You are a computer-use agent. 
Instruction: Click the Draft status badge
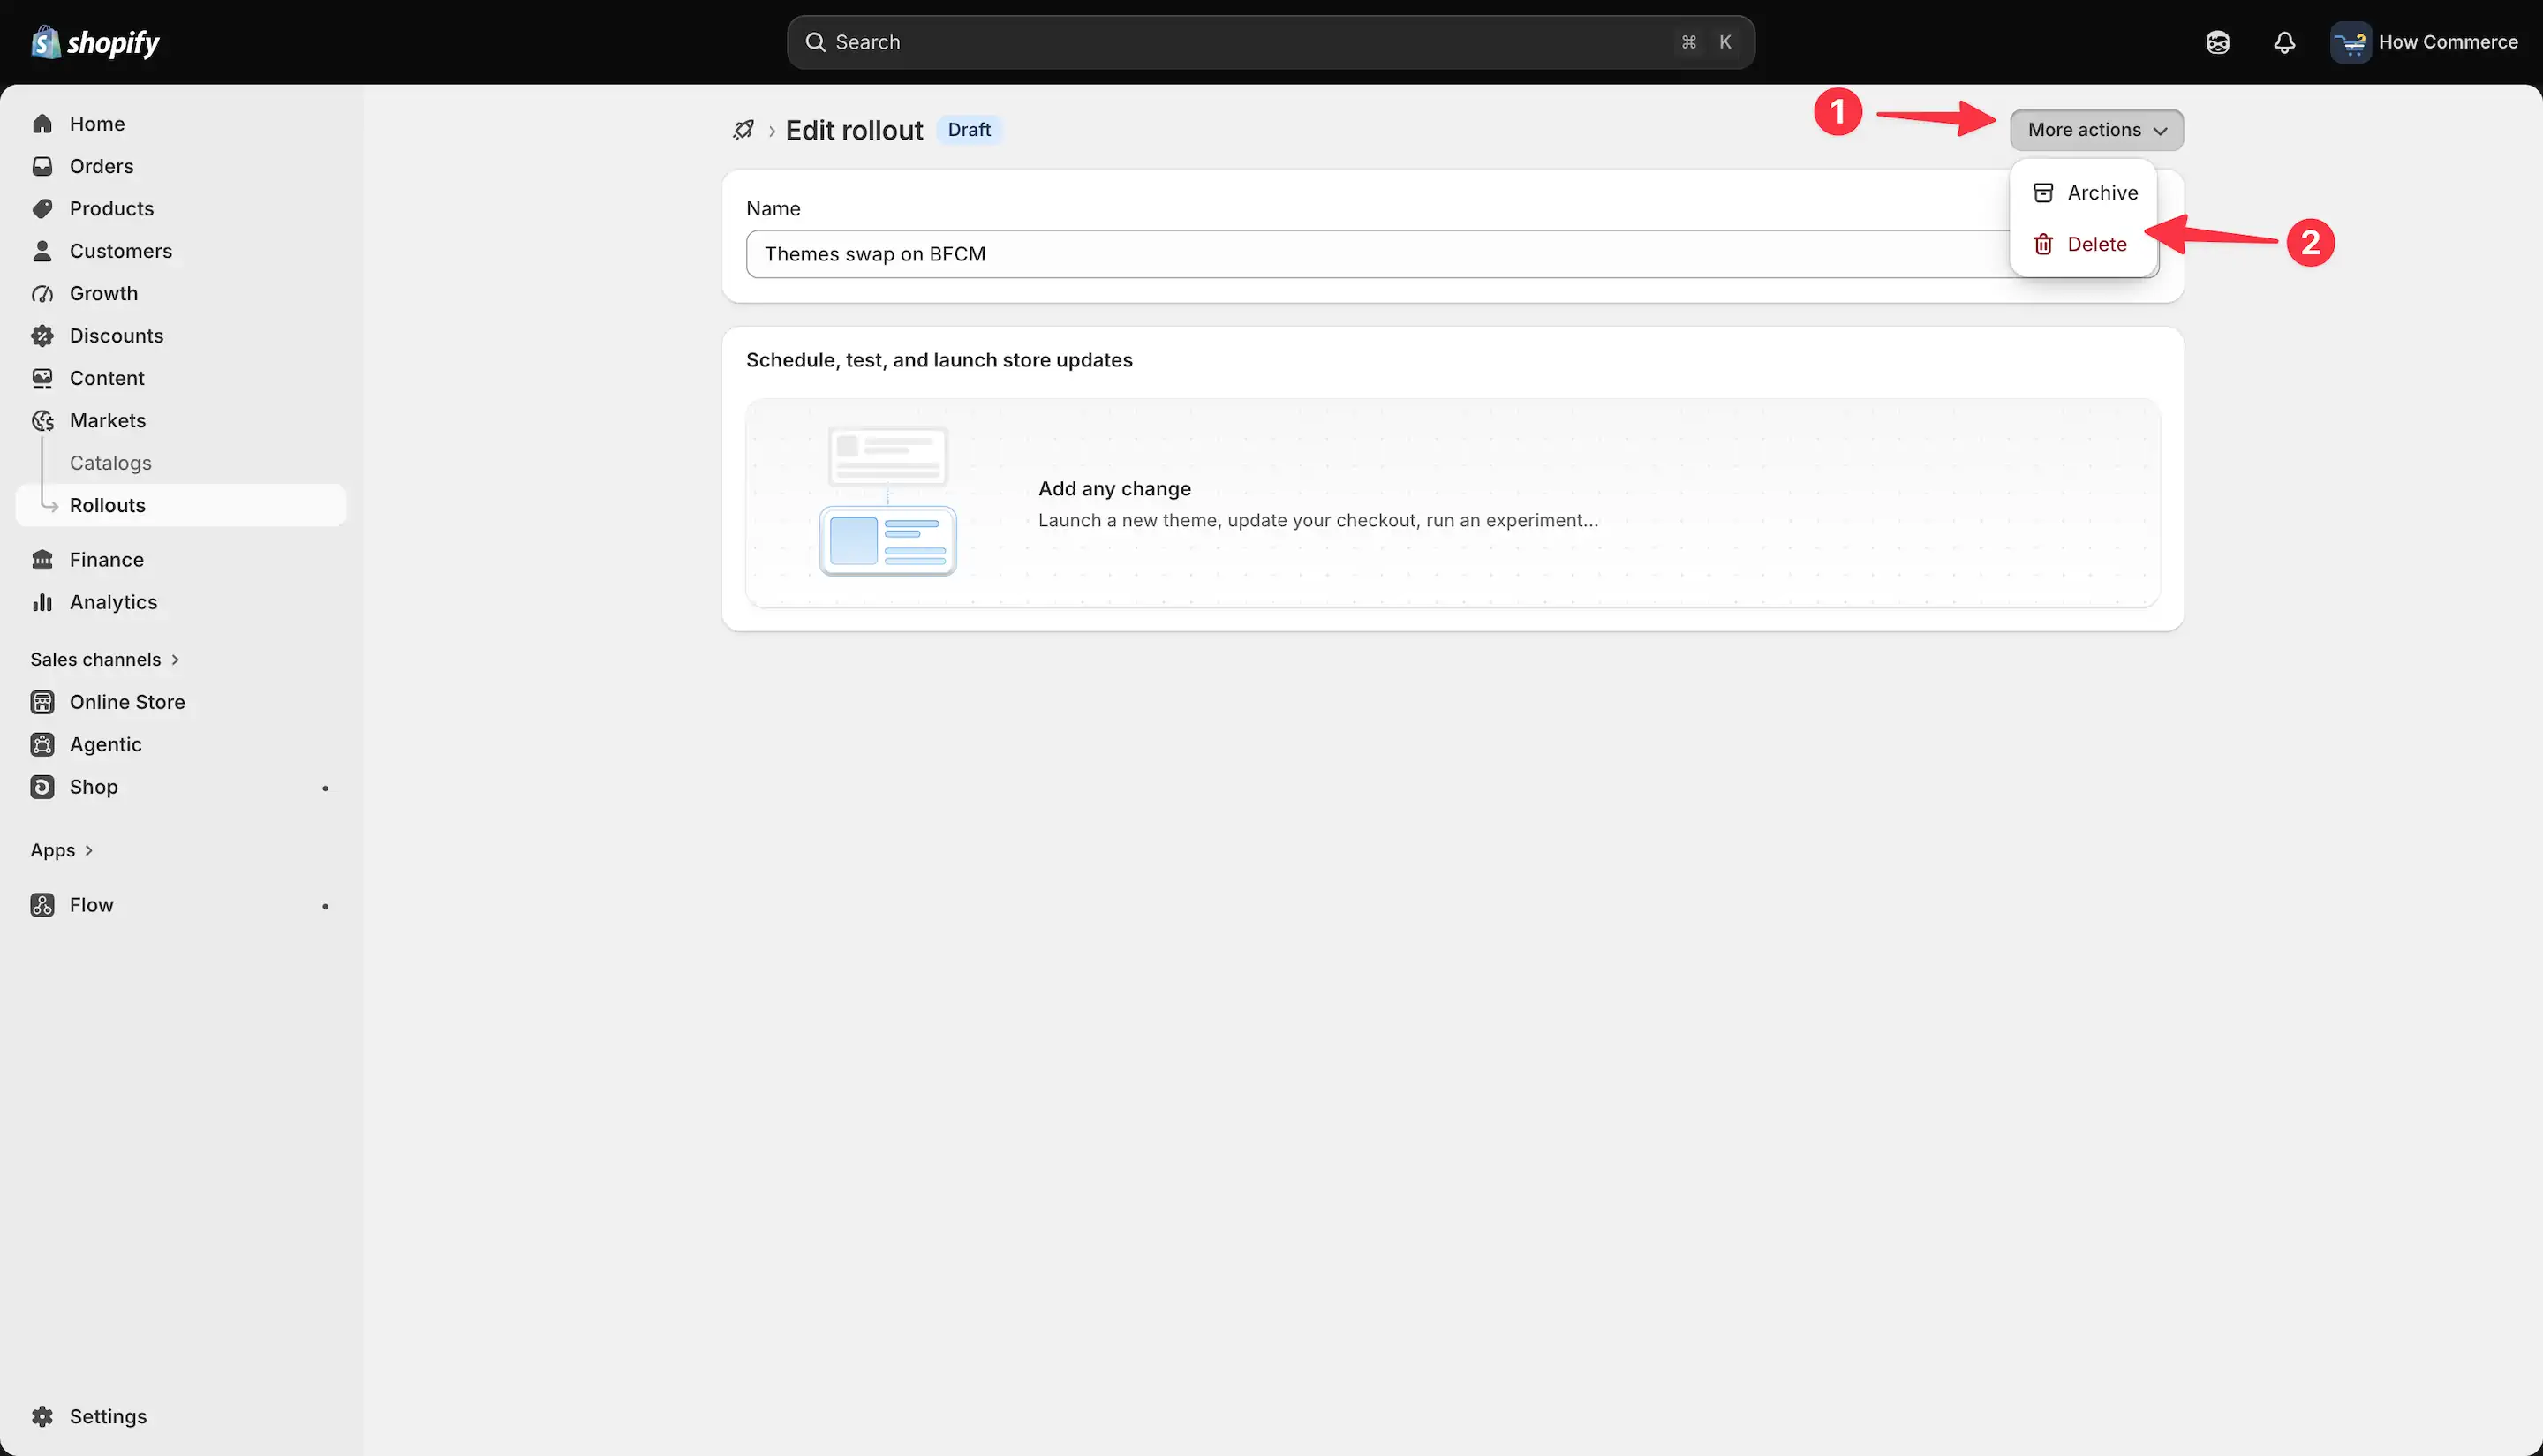point(969,130)
